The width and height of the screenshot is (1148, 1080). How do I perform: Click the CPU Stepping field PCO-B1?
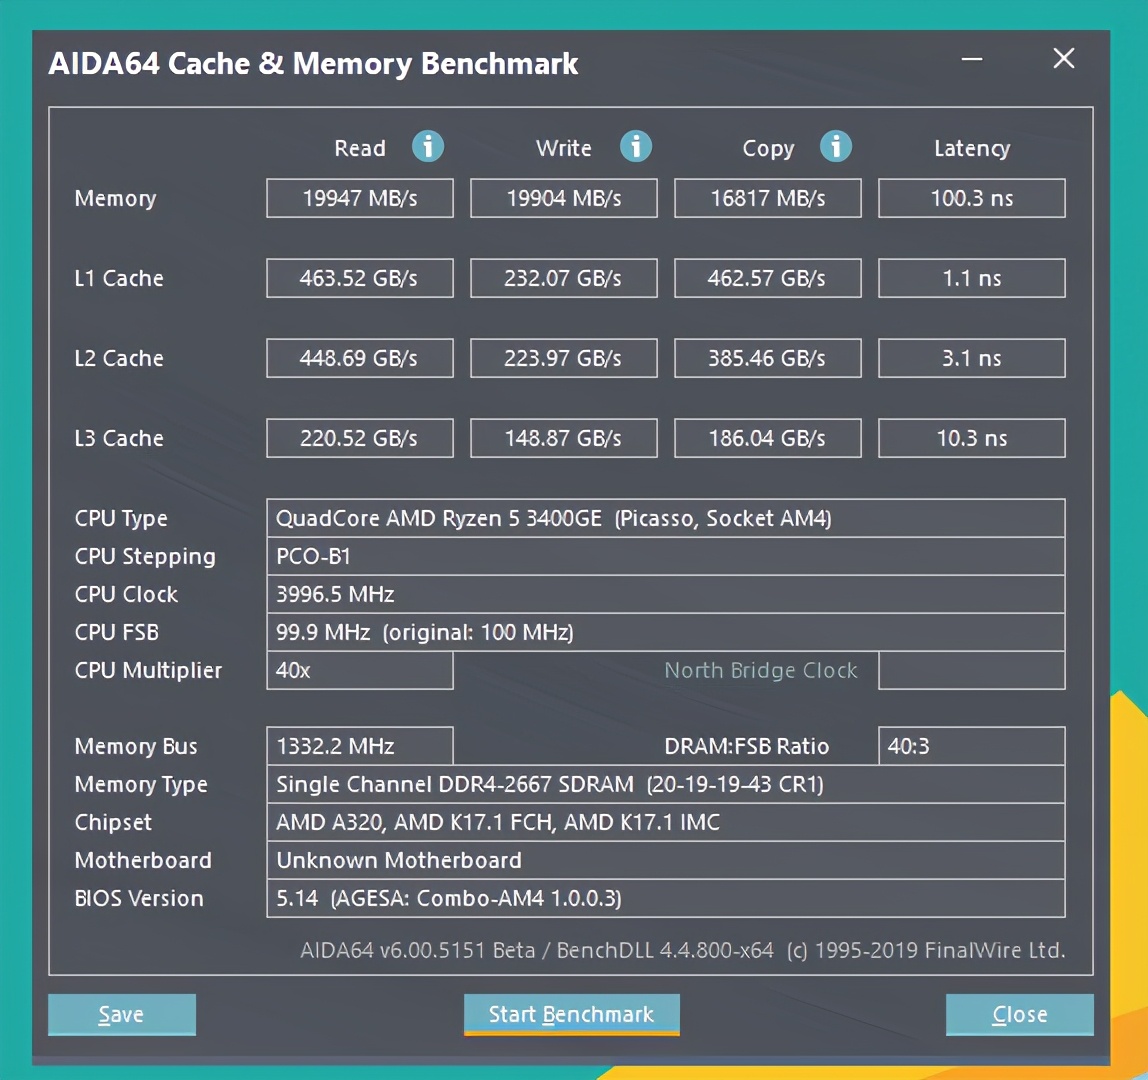(666, 556)
